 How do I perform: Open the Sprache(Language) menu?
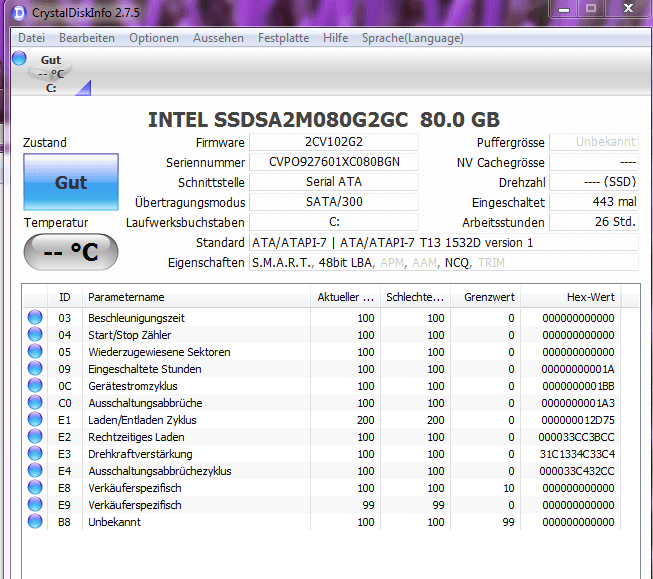412,38
